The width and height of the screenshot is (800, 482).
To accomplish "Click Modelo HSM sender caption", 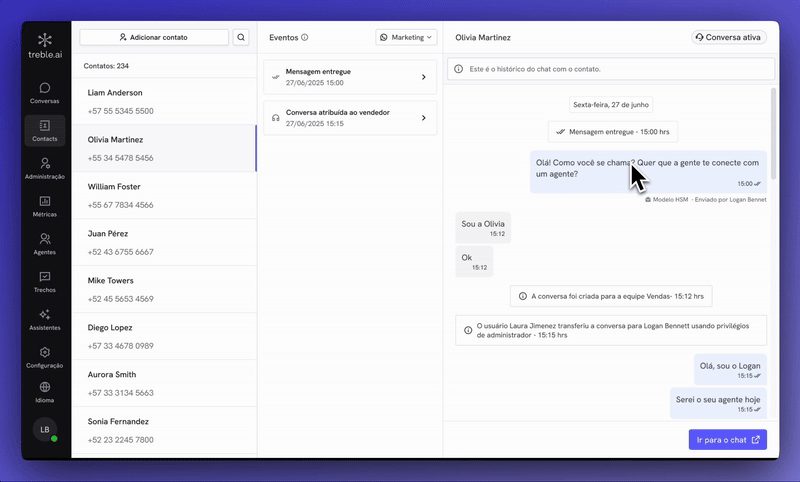I will [x=706, y=200].
